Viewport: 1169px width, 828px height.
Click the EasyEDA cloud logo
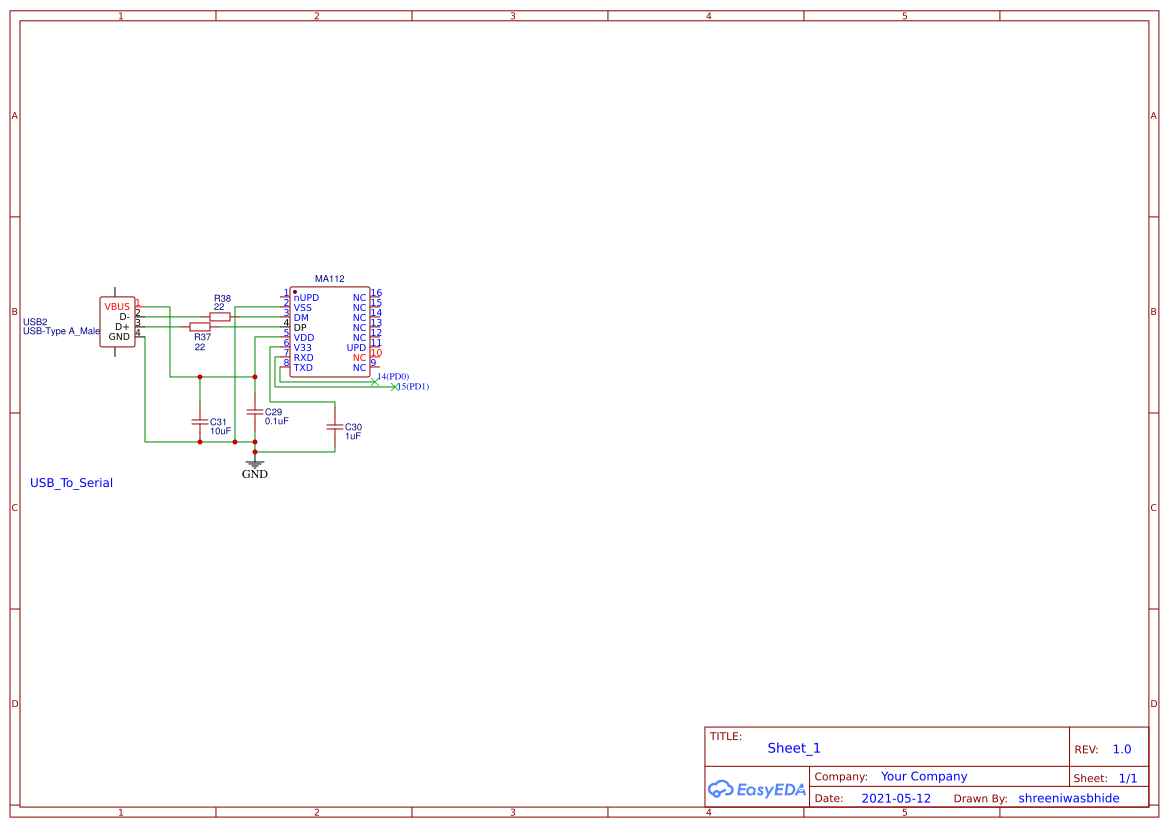pos(723,789)
